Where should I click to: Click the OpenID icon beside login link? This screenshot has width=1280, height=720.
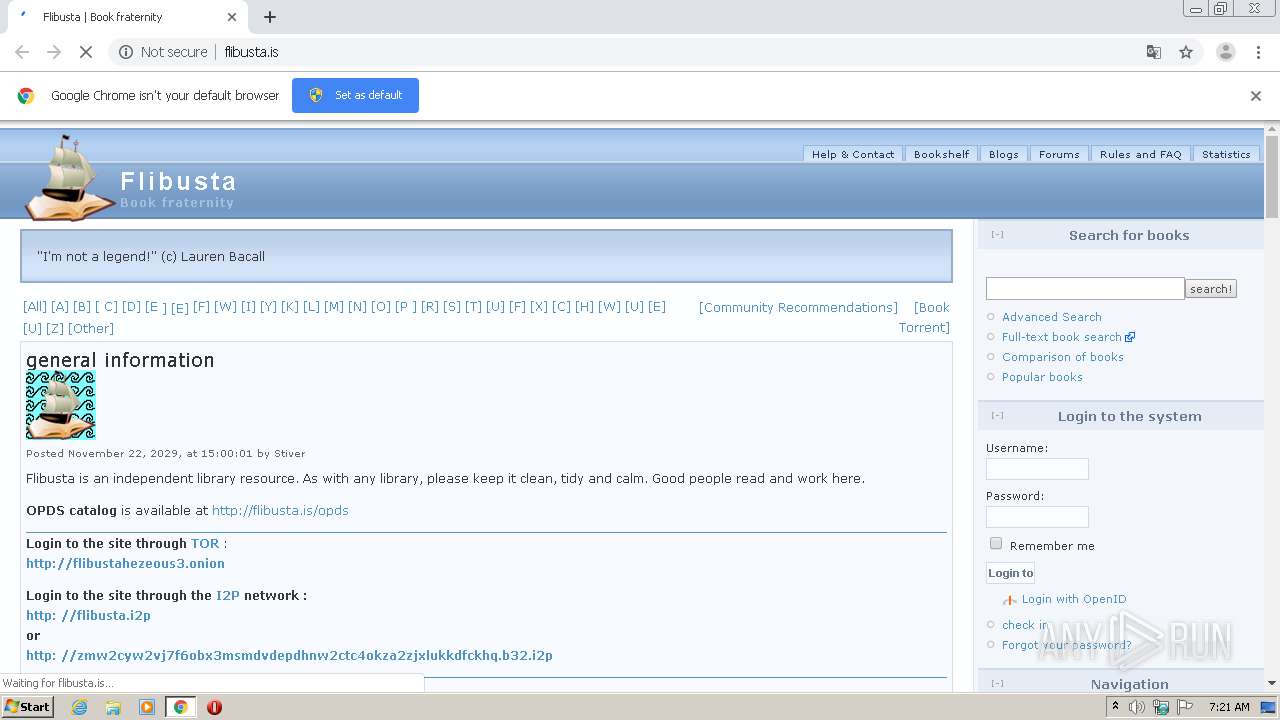click(1010, 600)
